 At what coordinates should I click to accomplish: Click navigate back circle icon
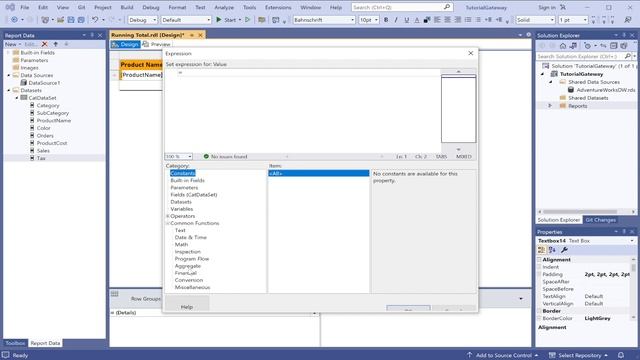14,20
